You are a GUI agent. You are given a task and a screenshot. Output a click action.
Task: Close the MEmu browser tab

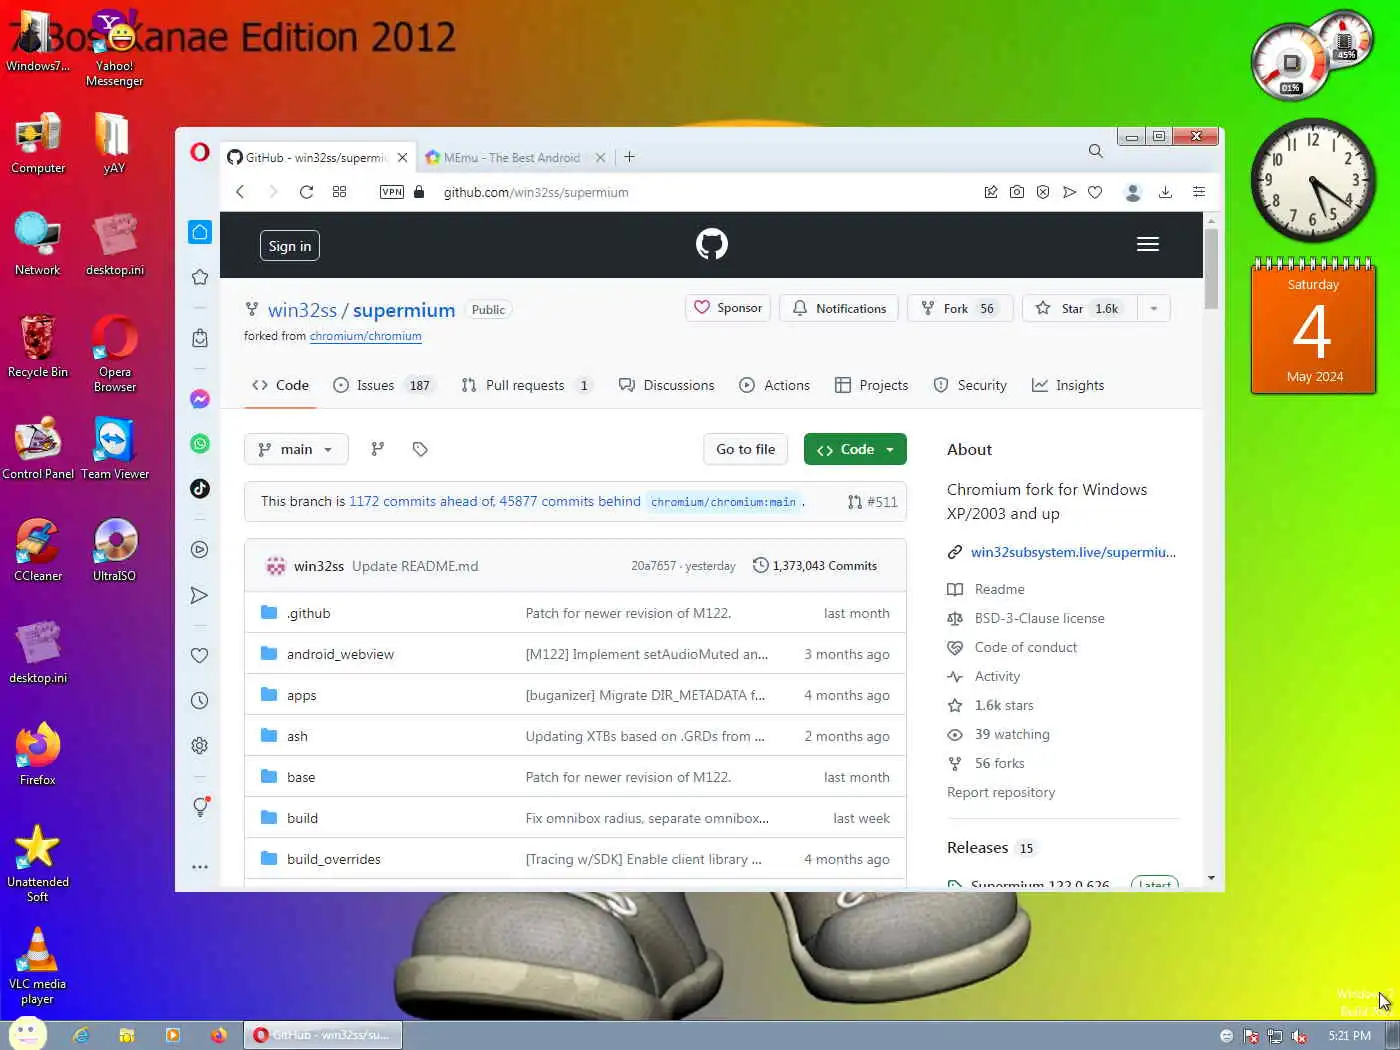600,157
